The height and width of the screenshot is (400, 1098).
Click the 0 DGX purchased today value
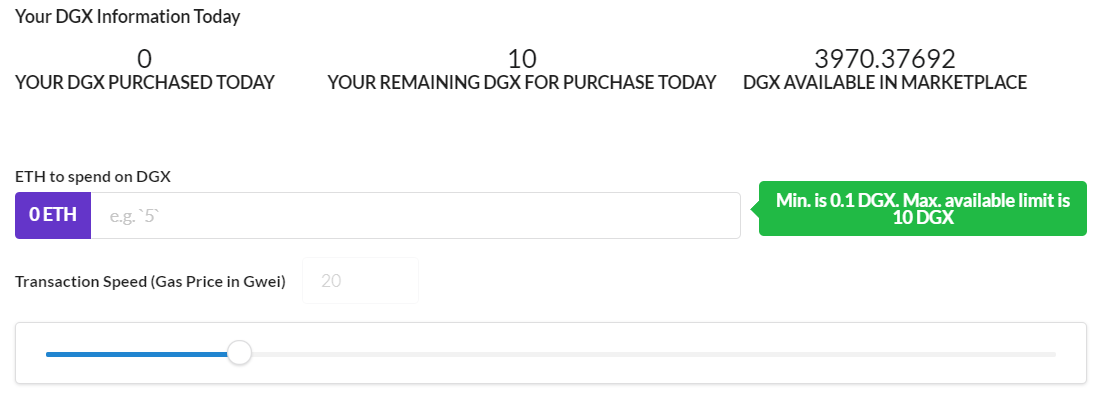pos(145,58)
